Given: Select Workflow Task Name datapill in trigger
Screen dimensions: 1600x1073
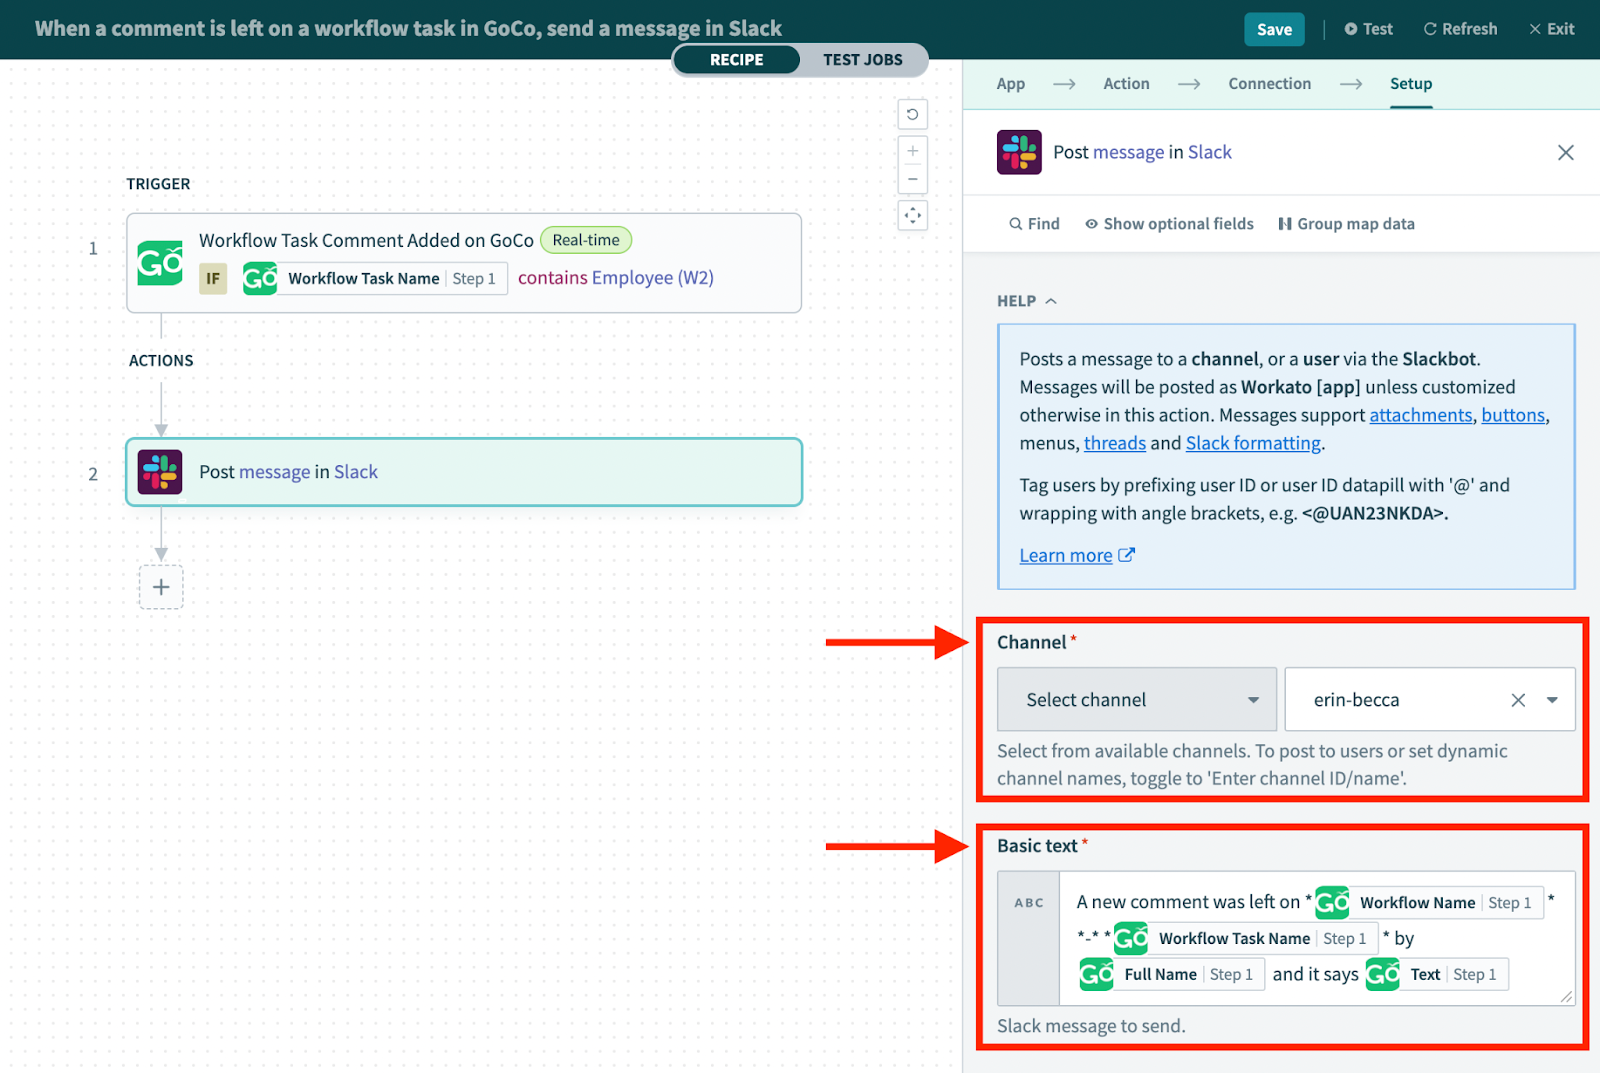Looking at the screenshot, I should click(x=375, y=279).
